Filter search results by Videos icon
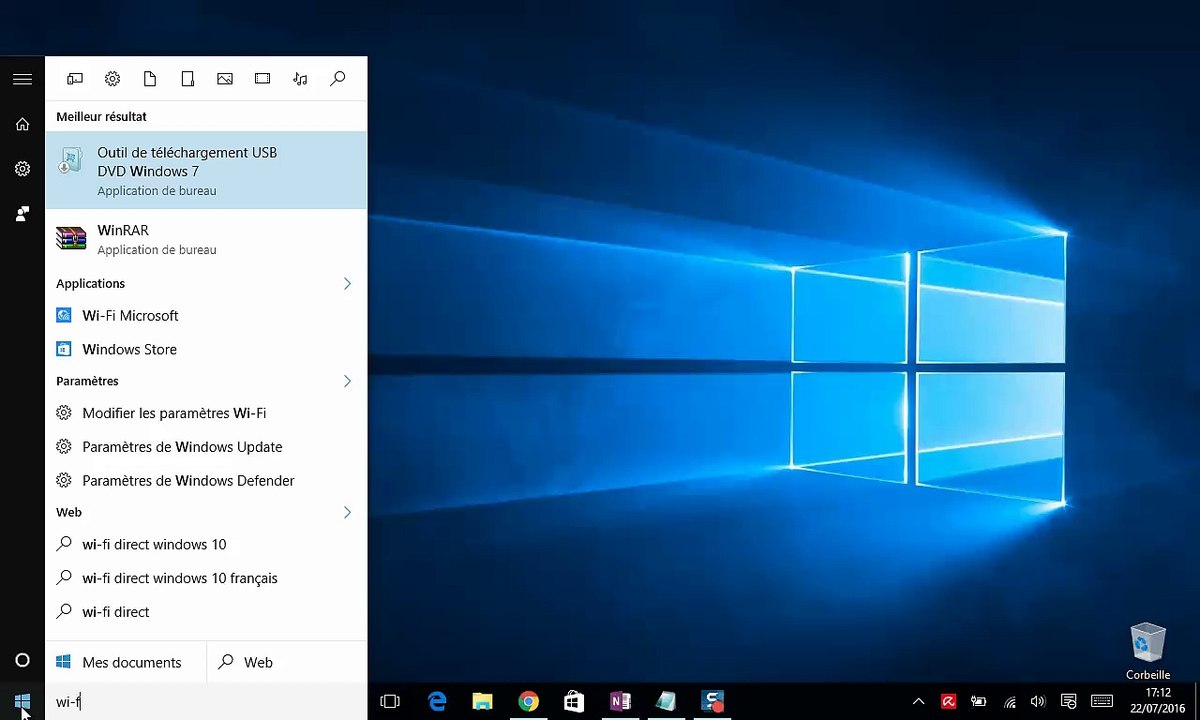The height and width of the screenshot is (720, 1200). click(x=262, y=79)
